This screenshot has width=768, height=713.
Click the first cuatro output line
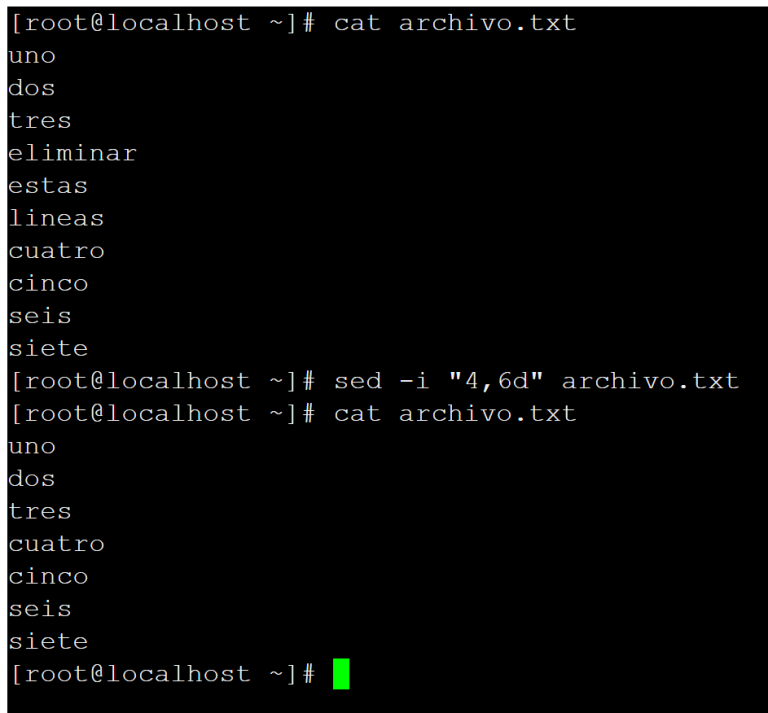pyautogui.click(x=56, y=251)
